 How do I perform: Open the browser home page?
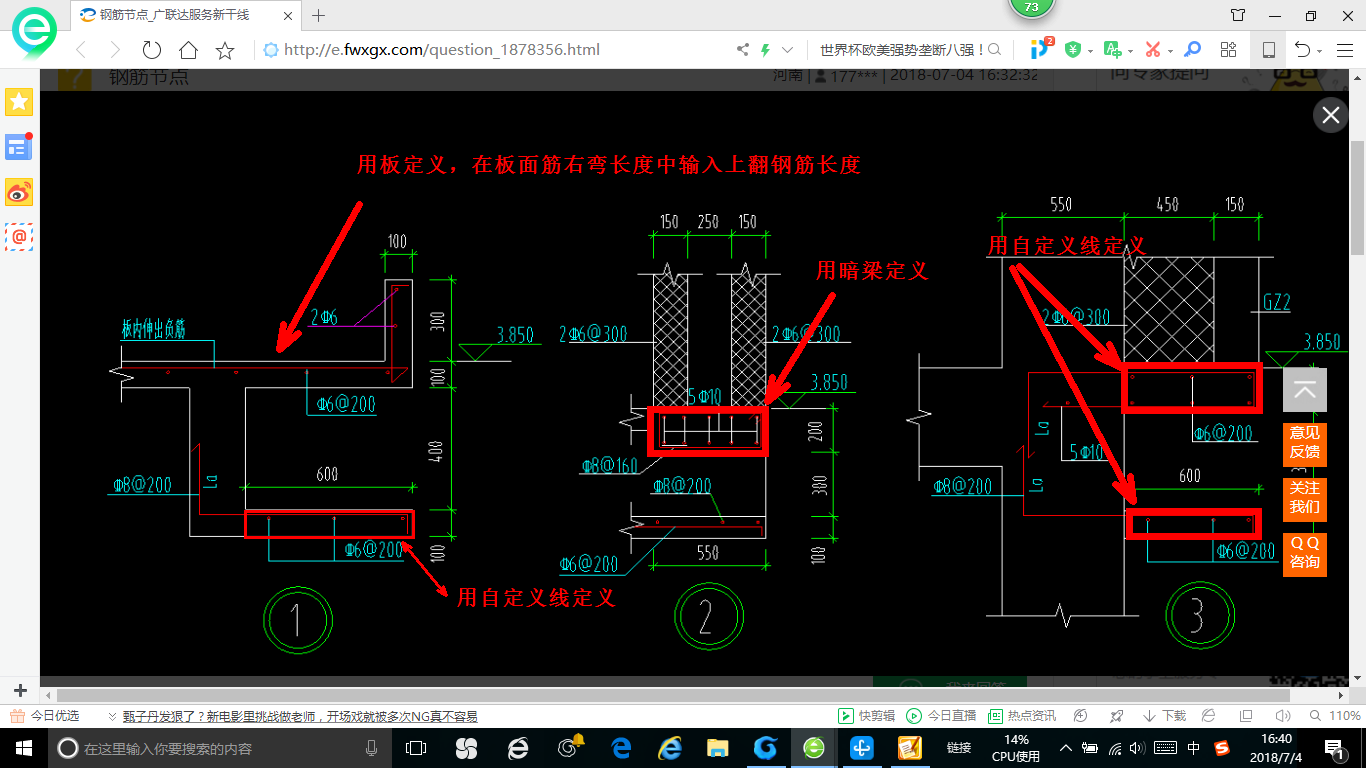tap(188, 50)
